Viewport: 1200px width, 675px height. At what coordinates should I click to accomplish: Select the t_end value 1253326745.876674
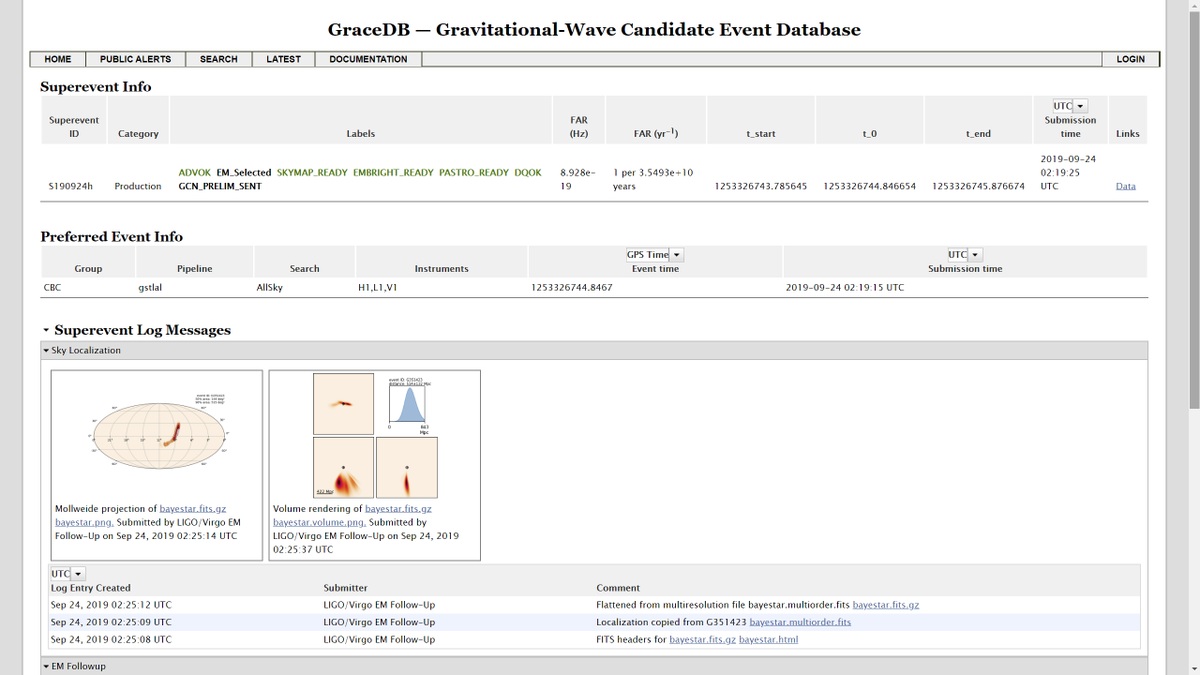click(x=978, y=186)
